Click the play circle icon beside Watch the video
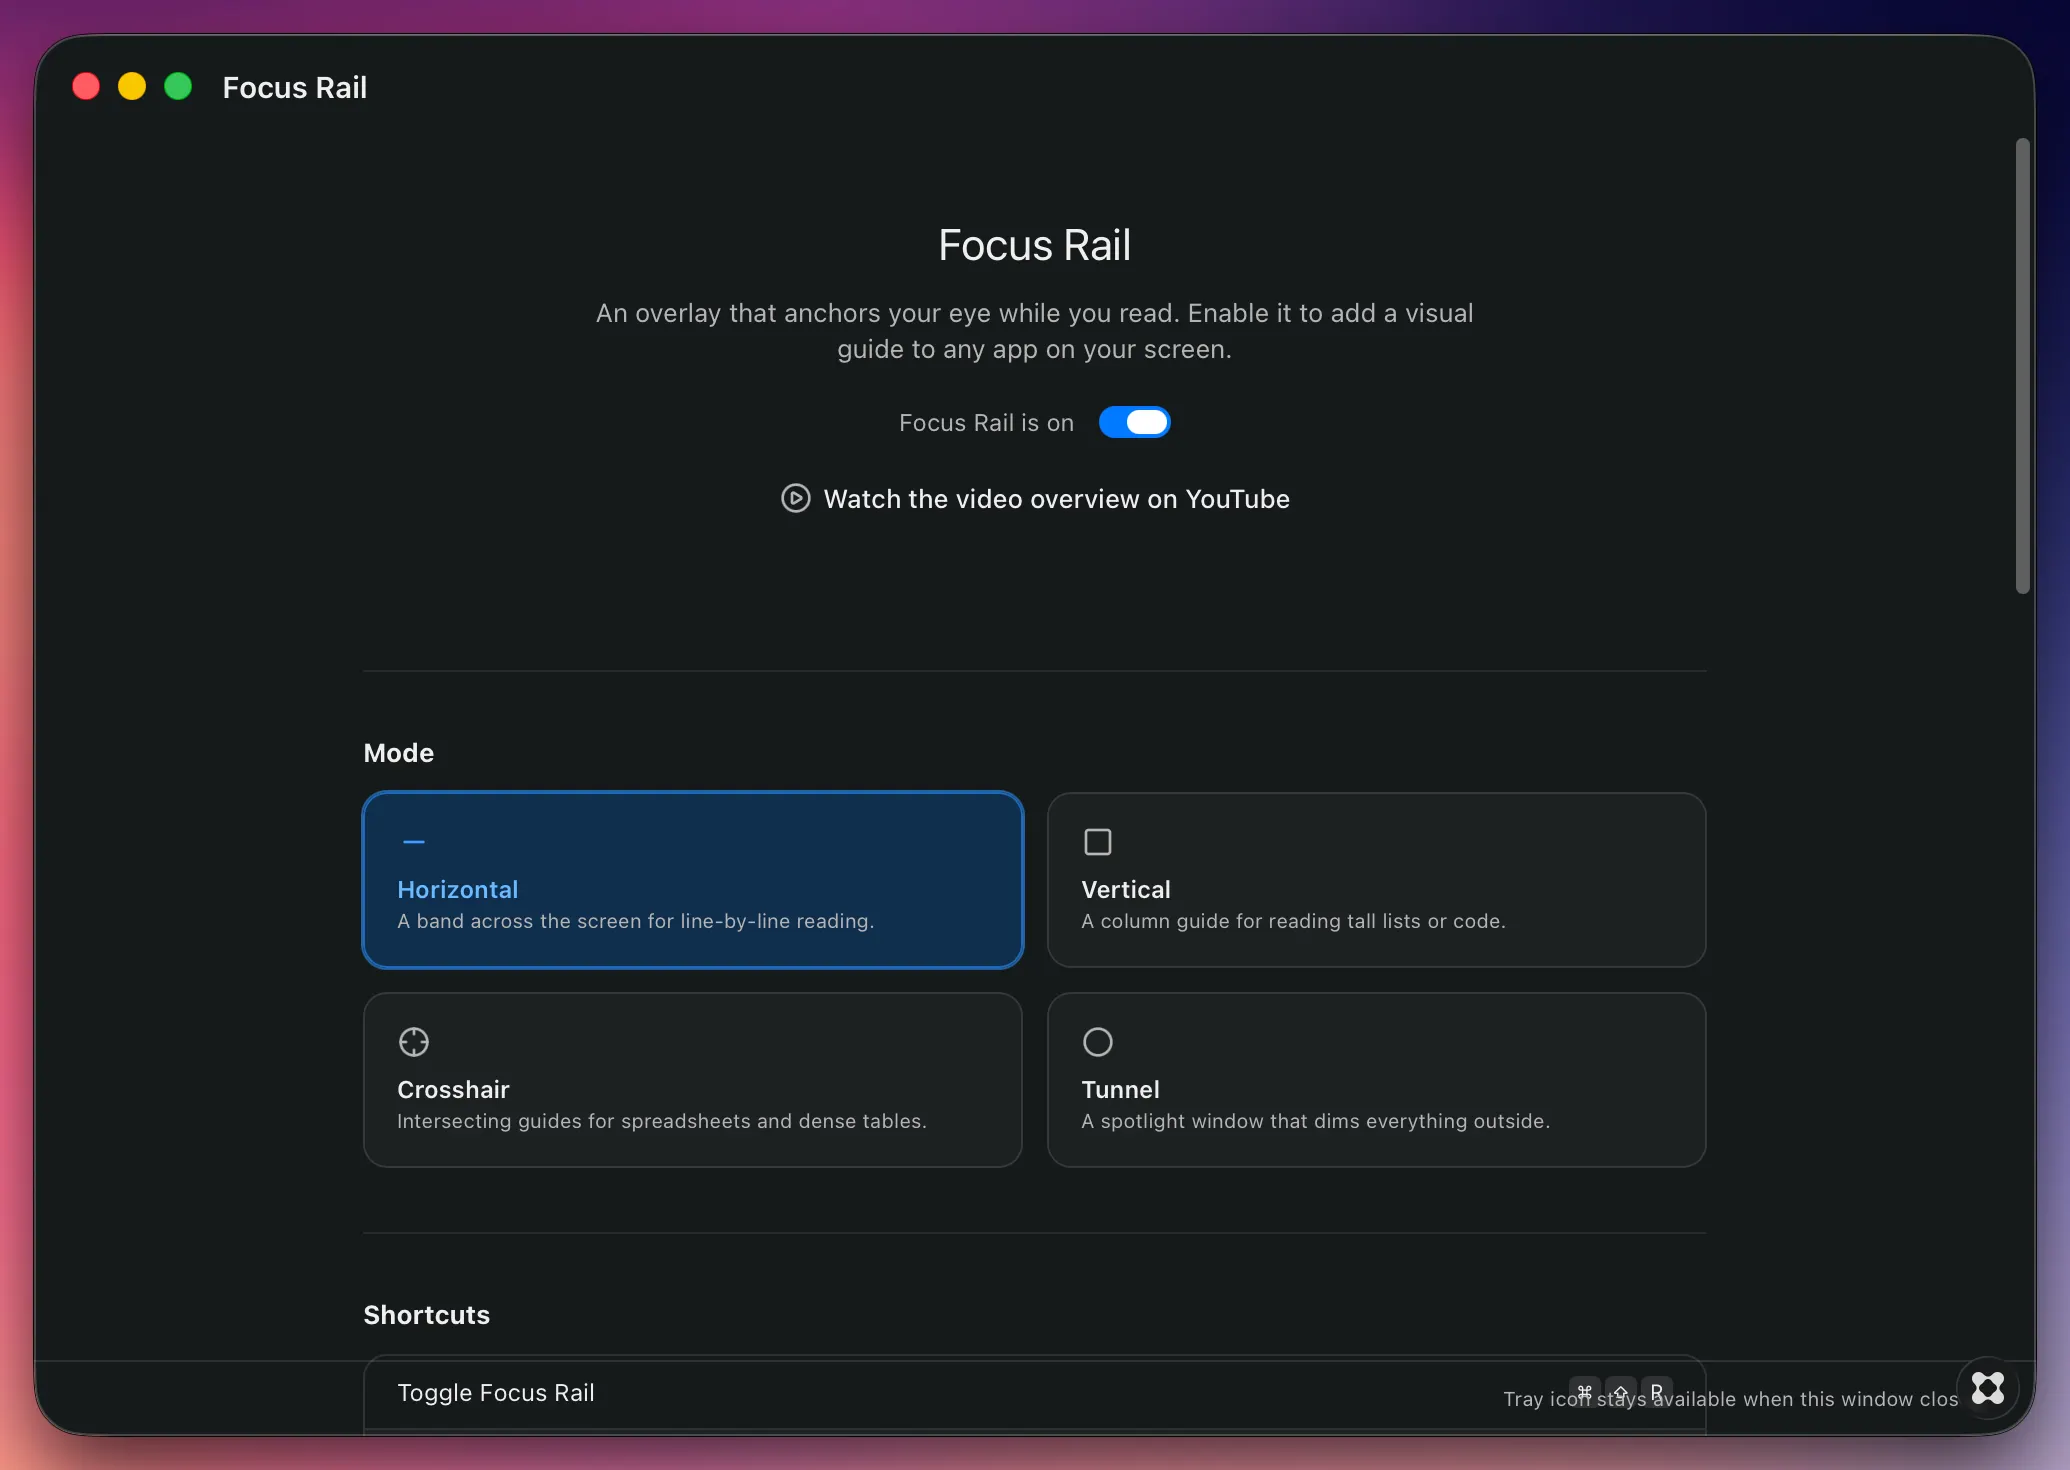Image resolution: width=2070 pixels, height=1470 pixels. coord(796,498)
